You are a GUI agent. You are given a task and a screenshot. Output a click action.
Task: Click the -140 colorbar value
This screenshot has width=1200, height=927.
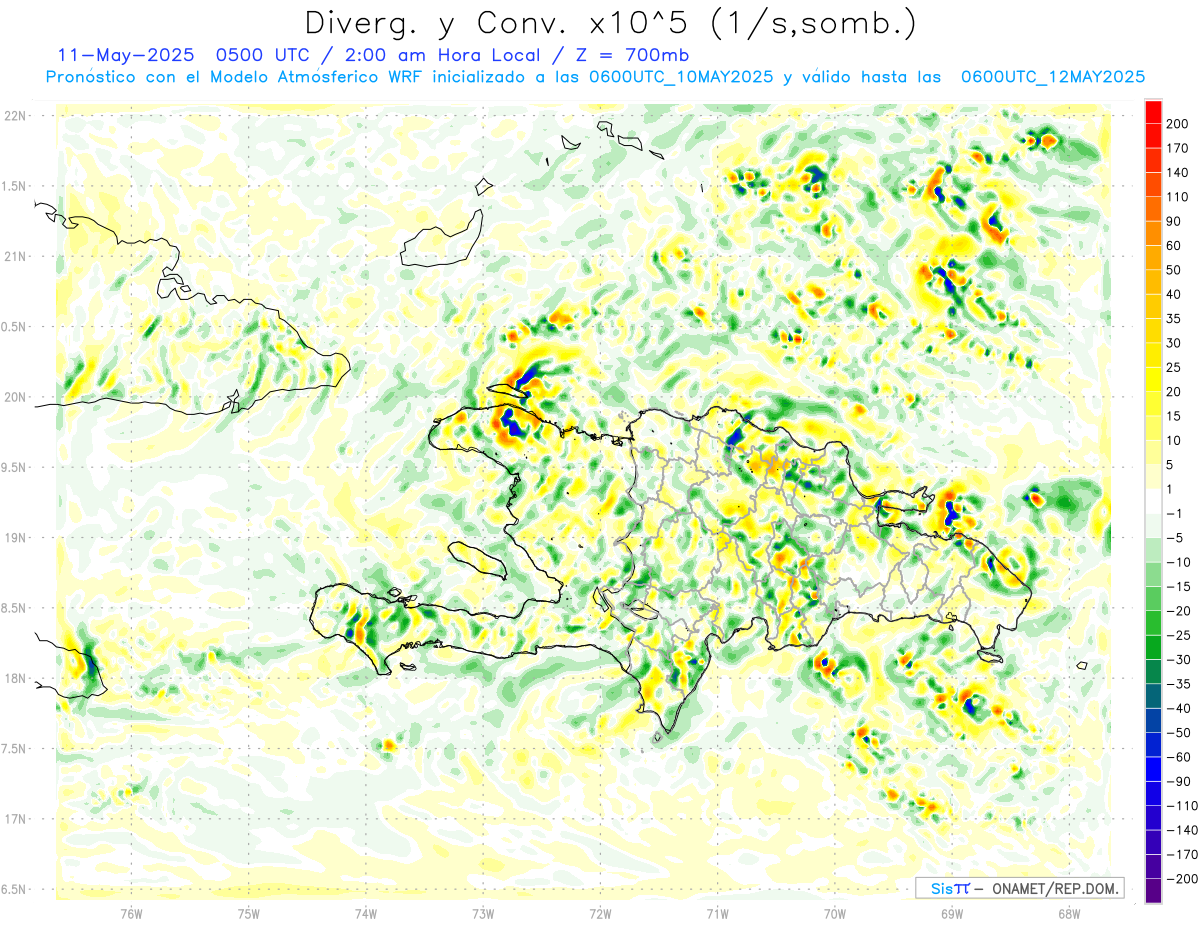coord(1183,831)
